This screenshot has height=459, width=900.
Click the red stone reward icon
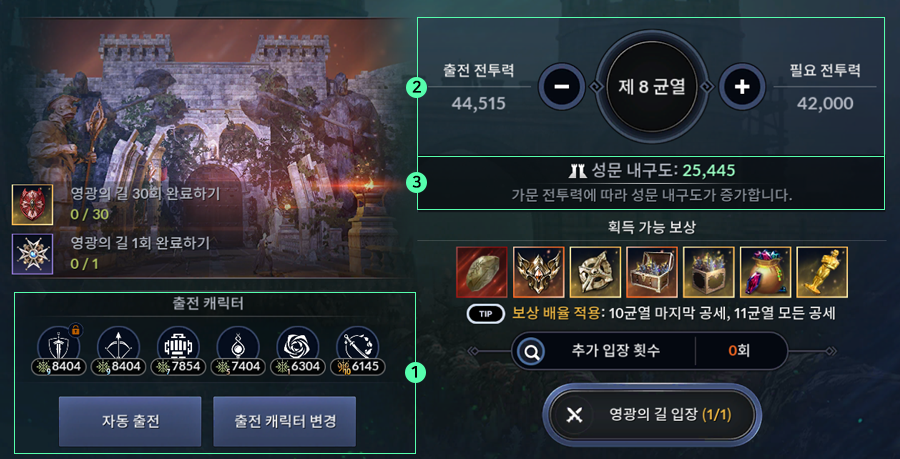482,272
